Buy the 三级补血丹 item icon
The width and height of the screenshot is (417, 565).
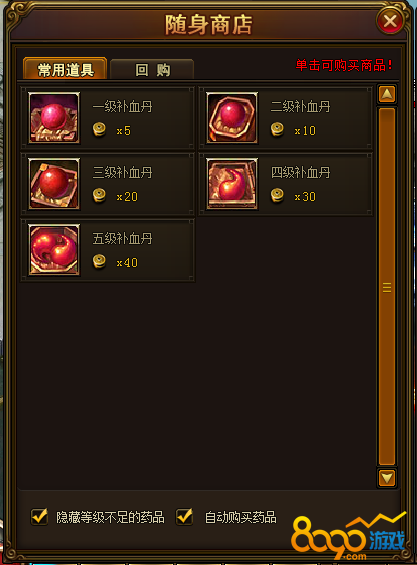(54, 183)
